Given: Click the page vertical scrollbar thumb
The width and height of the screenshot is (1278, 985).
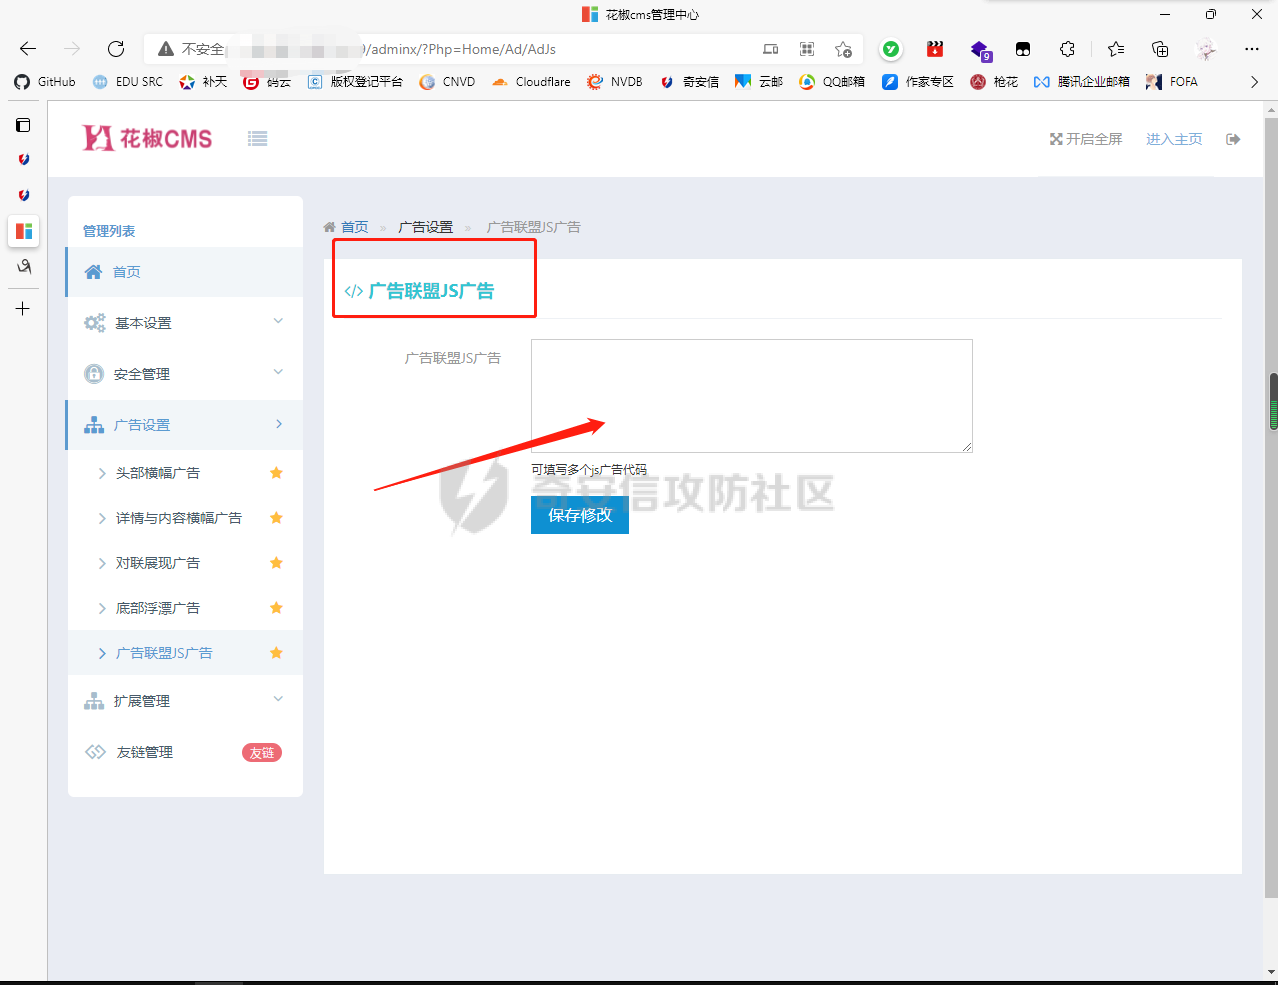Looking at the screenshot, I should 1272,402.
